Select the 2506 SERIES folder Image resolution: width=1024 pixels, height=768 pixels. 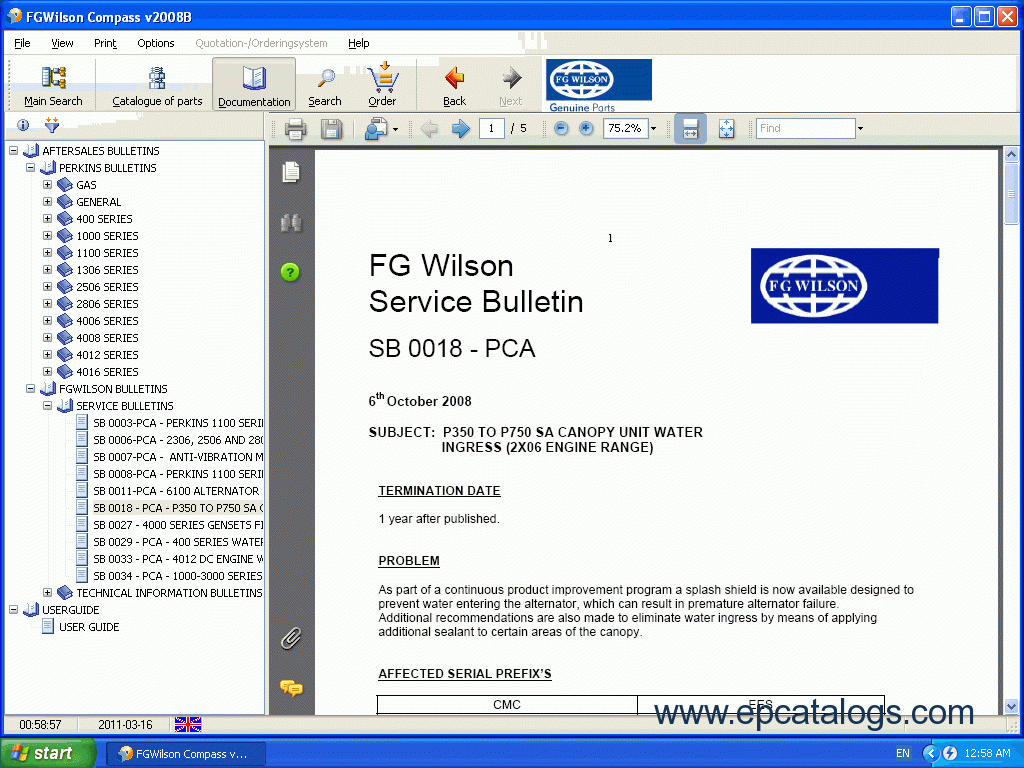[107, 287]
